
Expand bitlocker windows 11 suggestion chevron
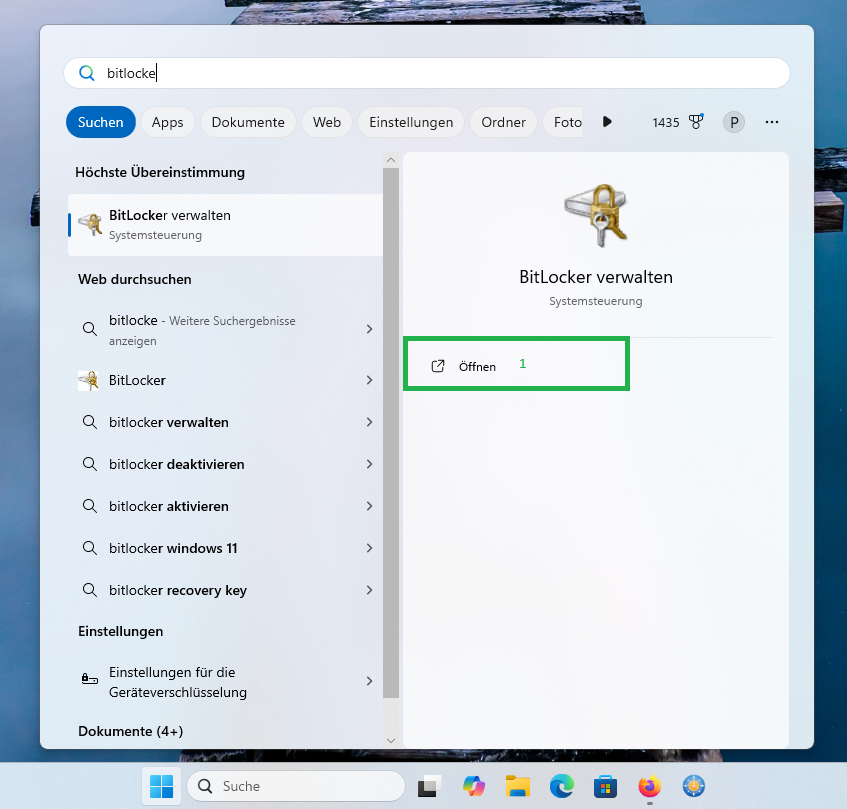(369, 548)
